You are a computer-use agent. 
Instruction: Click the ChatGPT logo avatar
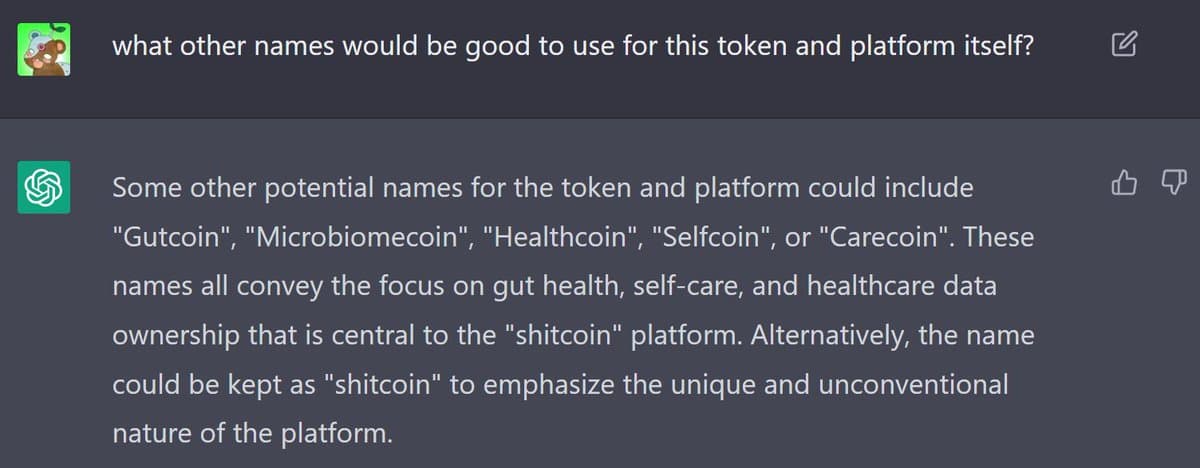[44, 187]
